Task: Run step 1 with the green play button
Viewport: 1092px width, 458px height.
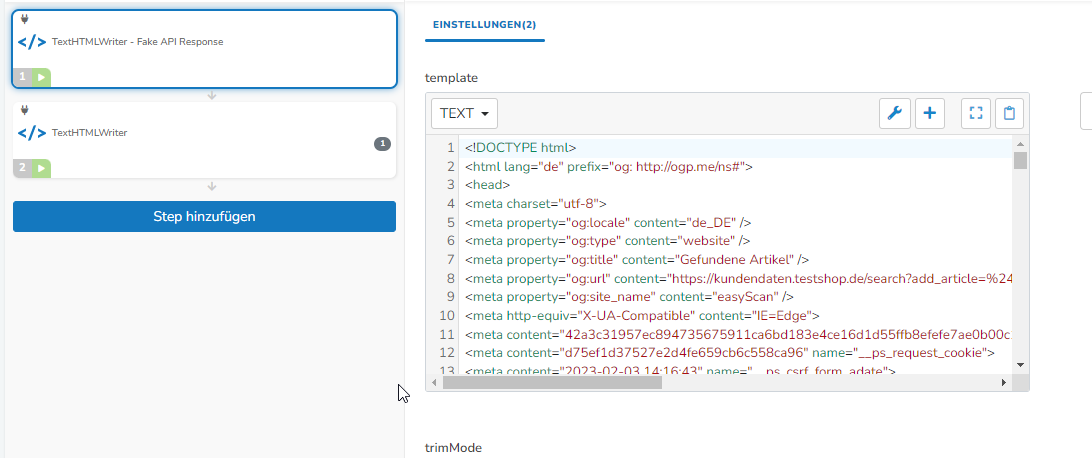Action: pos(41,77)
